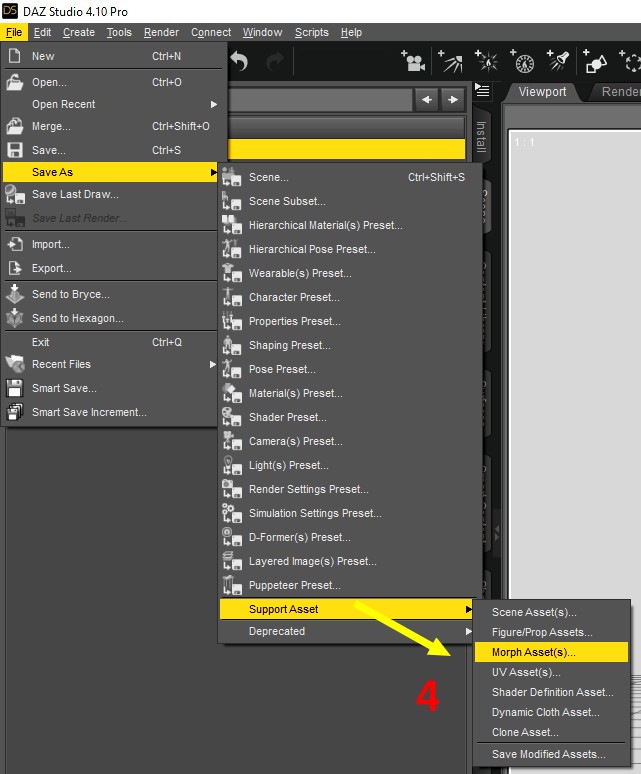Click the pane options menu icon
The width and height of the screenshot is (641, 774).
[482, 91]
